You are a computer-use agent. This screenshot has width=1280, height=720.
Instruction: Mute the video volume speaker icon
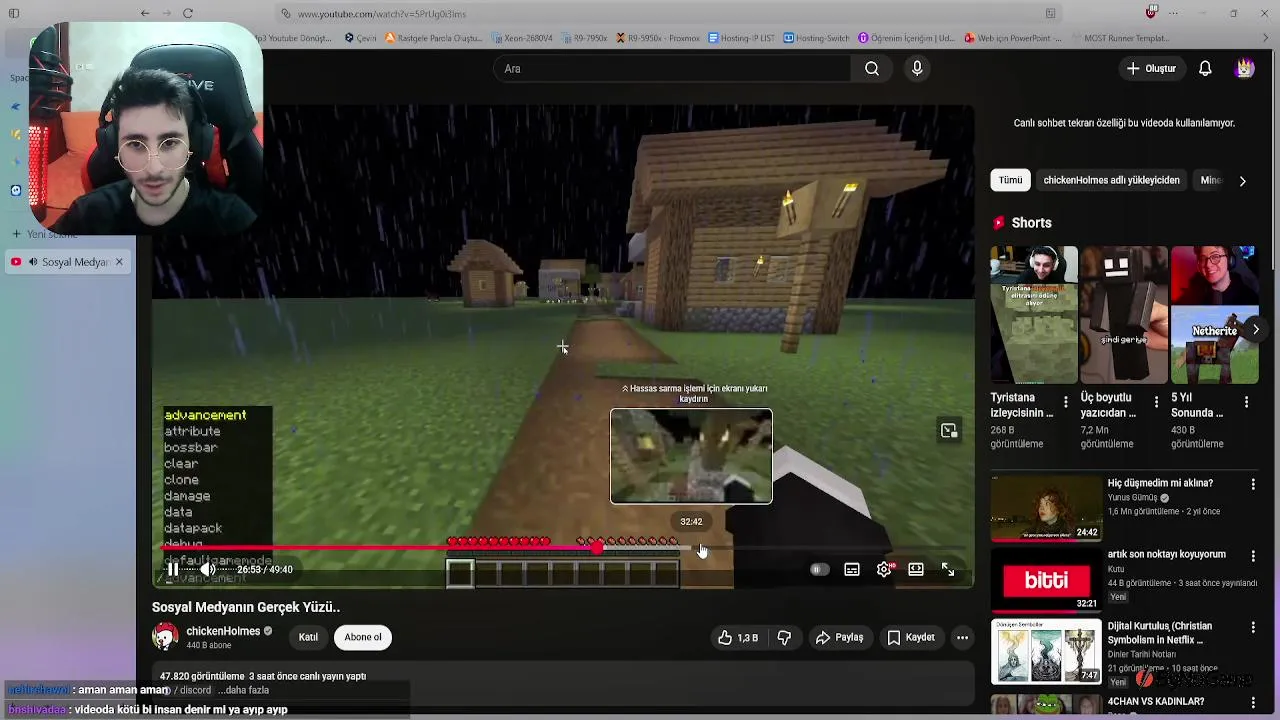(207, 569)
